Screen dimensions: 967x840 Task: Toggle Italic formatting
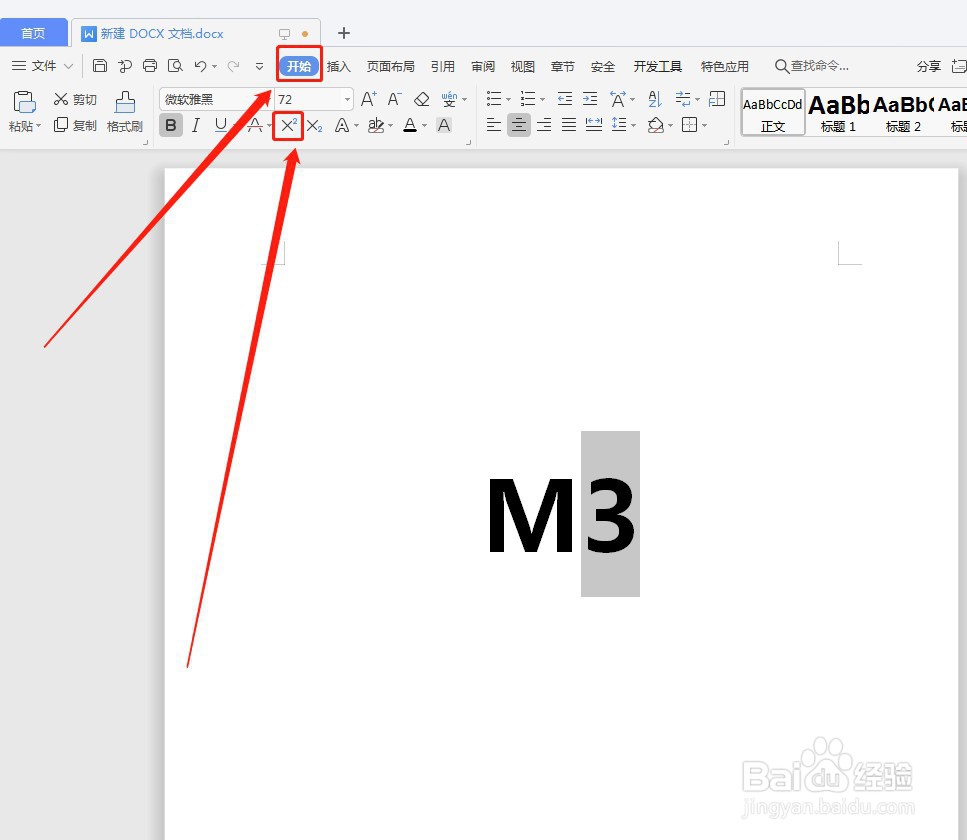(x=195, y=126)
